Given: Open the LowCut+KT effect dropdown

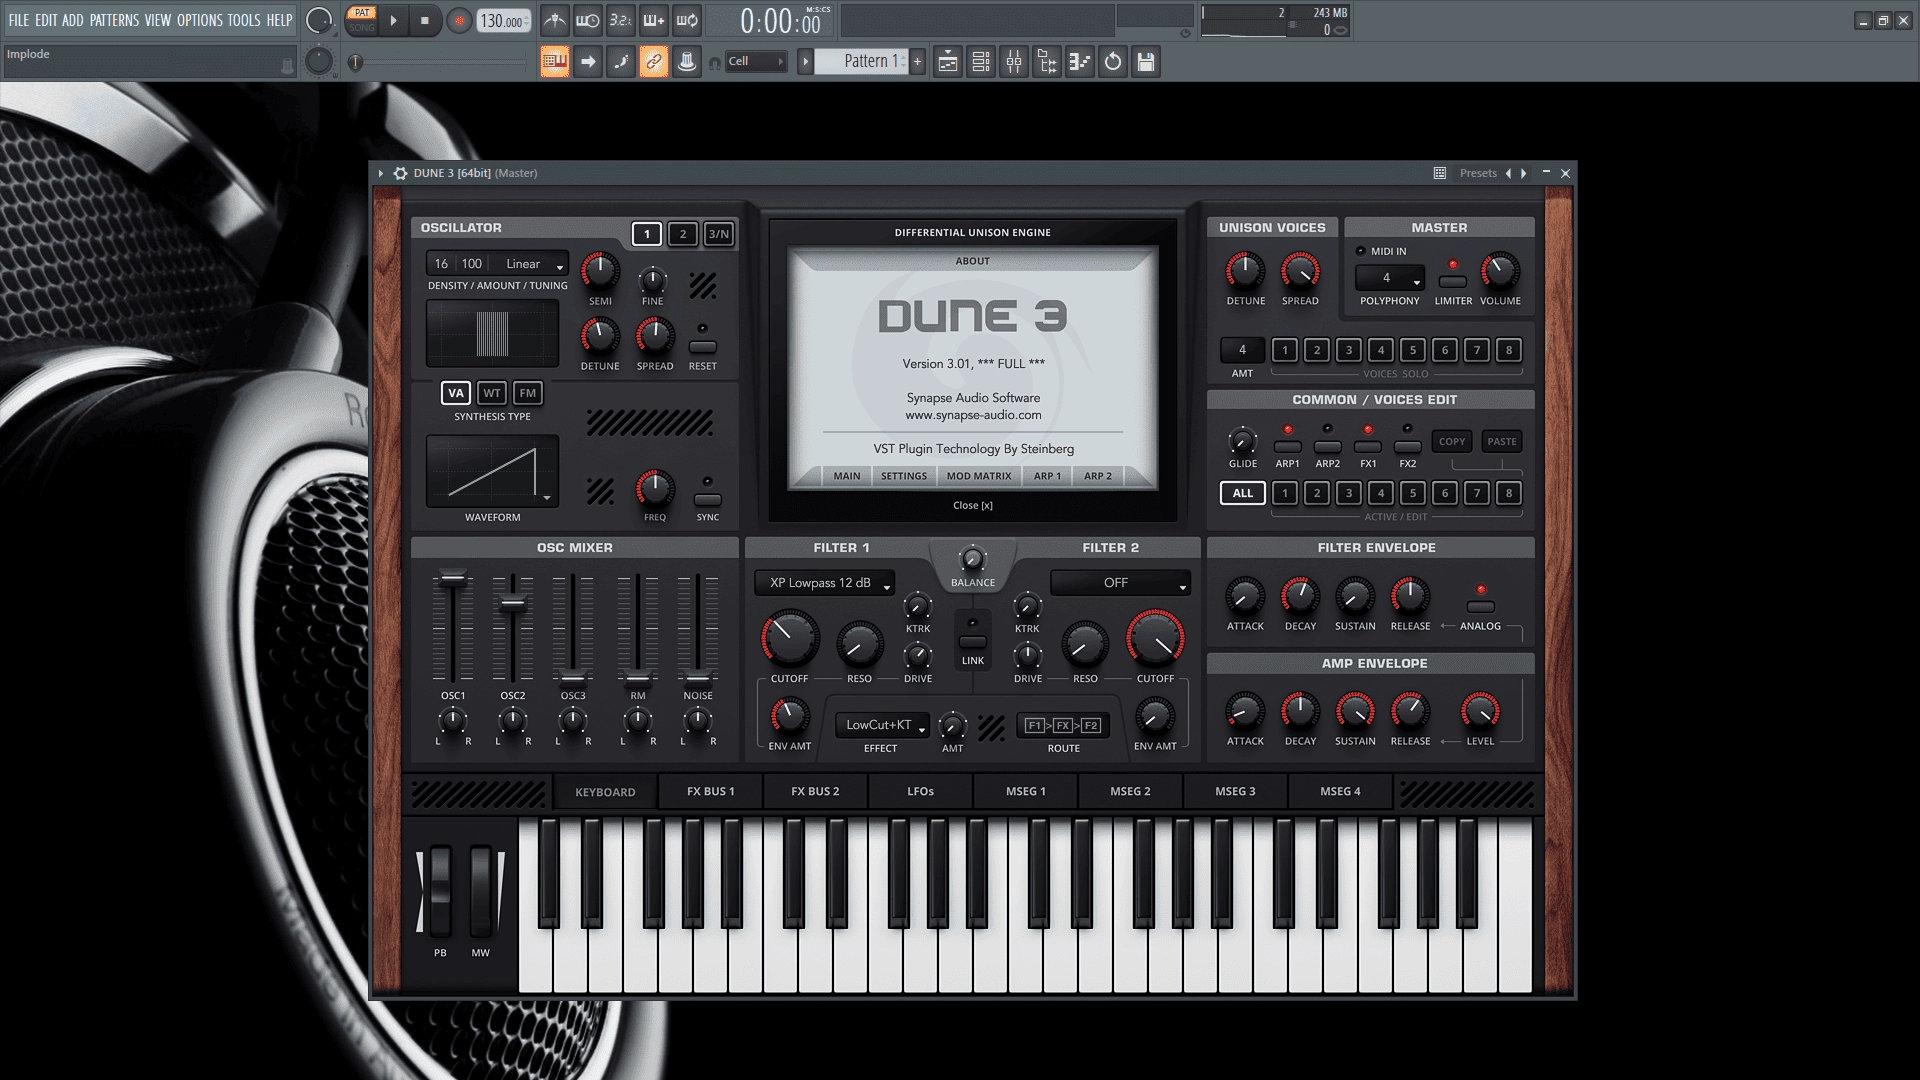Looking at the screenshot, I should click(x=883, y=725).
